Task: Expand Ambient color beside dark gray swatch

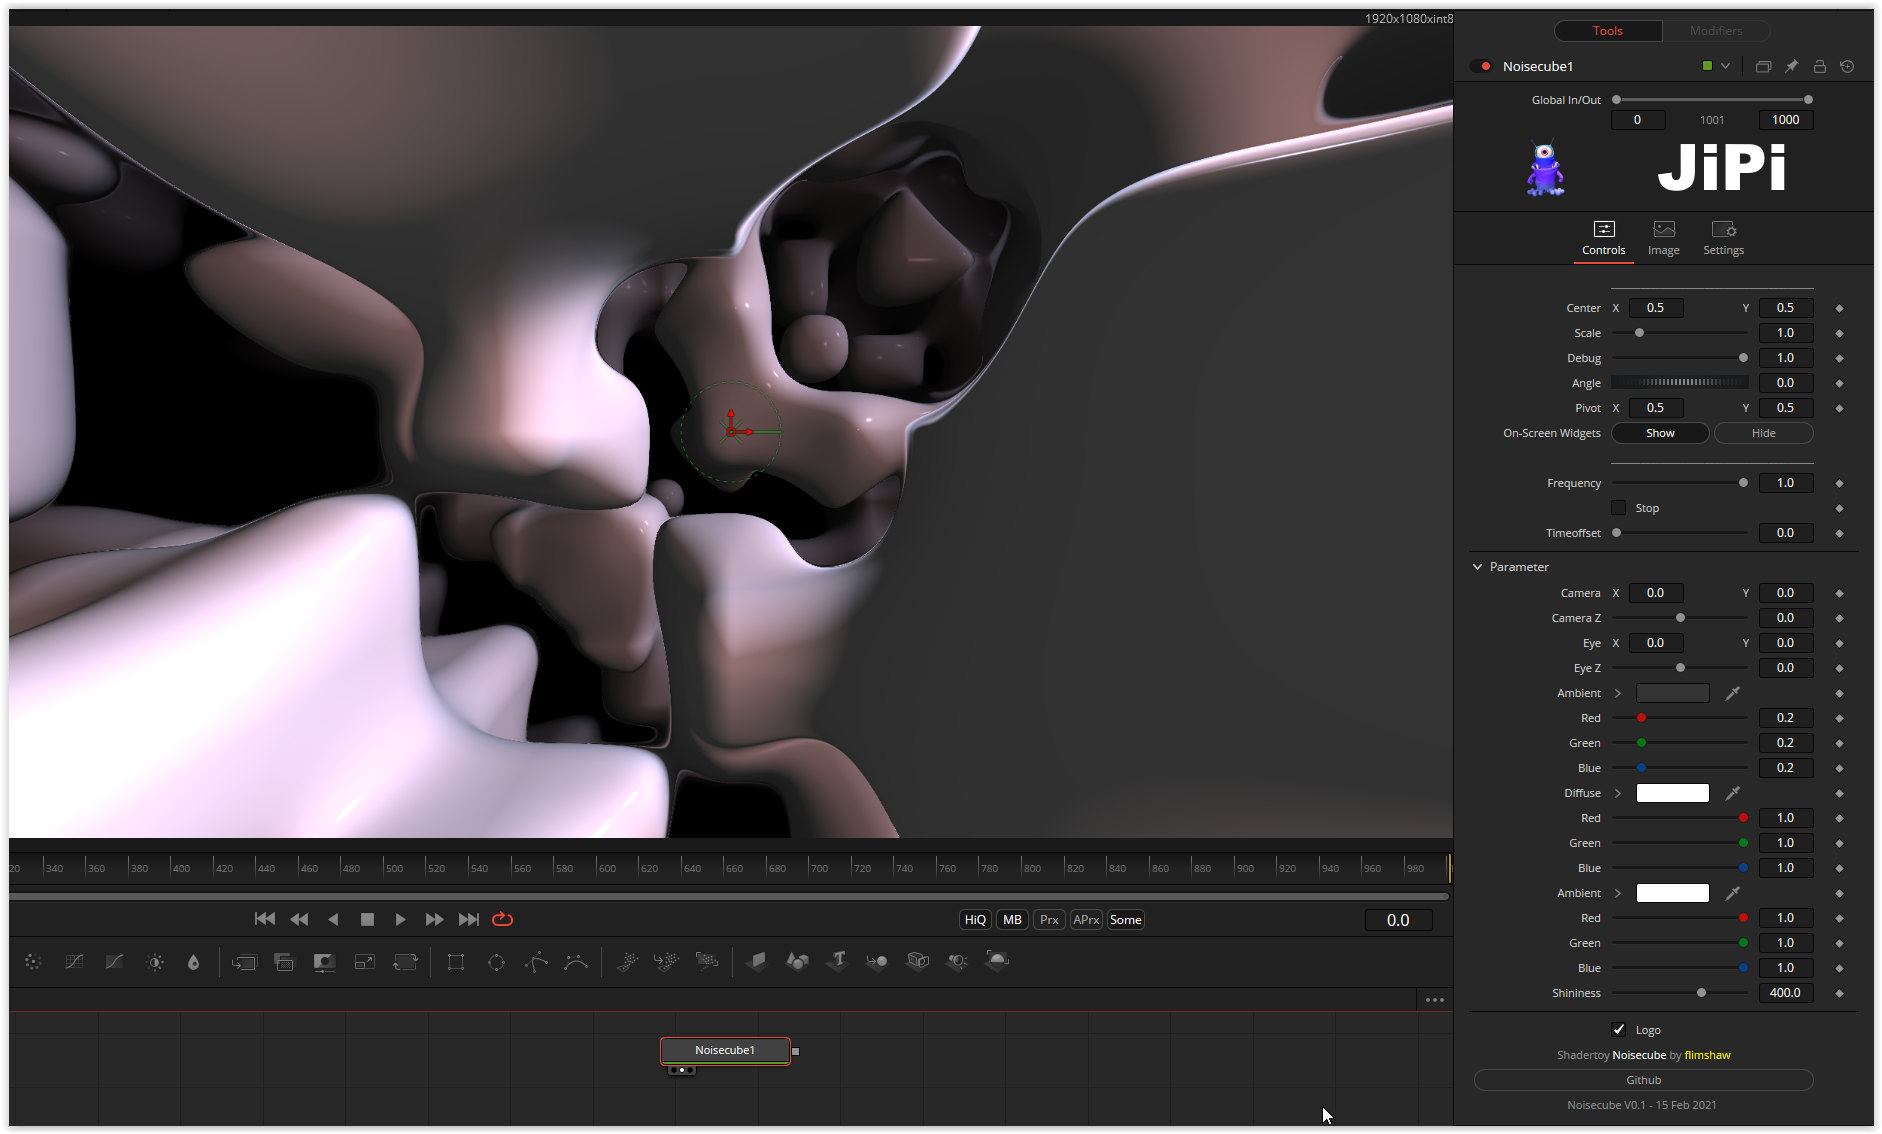Action: click(x=1618, y=693)
